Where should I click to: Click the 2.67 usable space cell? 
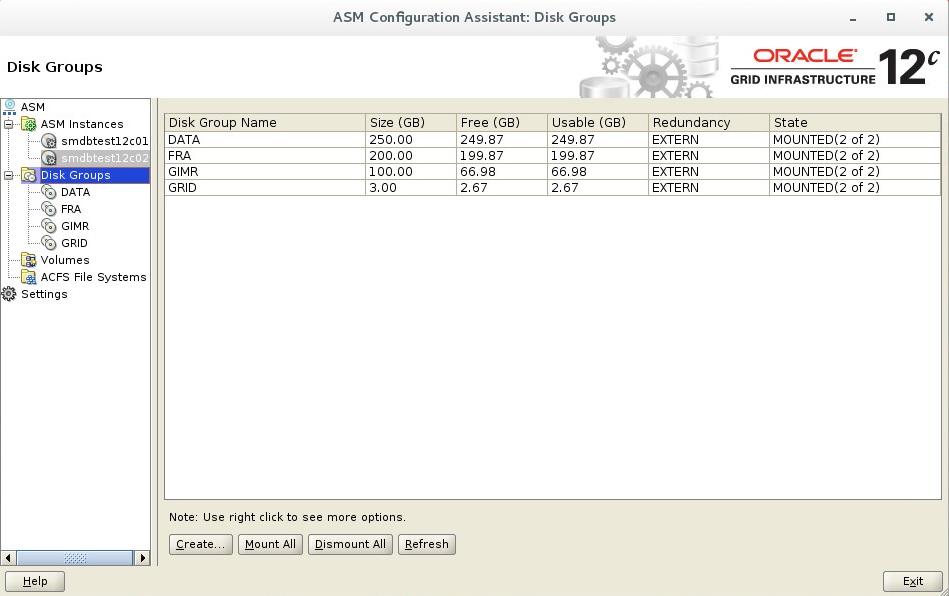(x=598, y=188)
